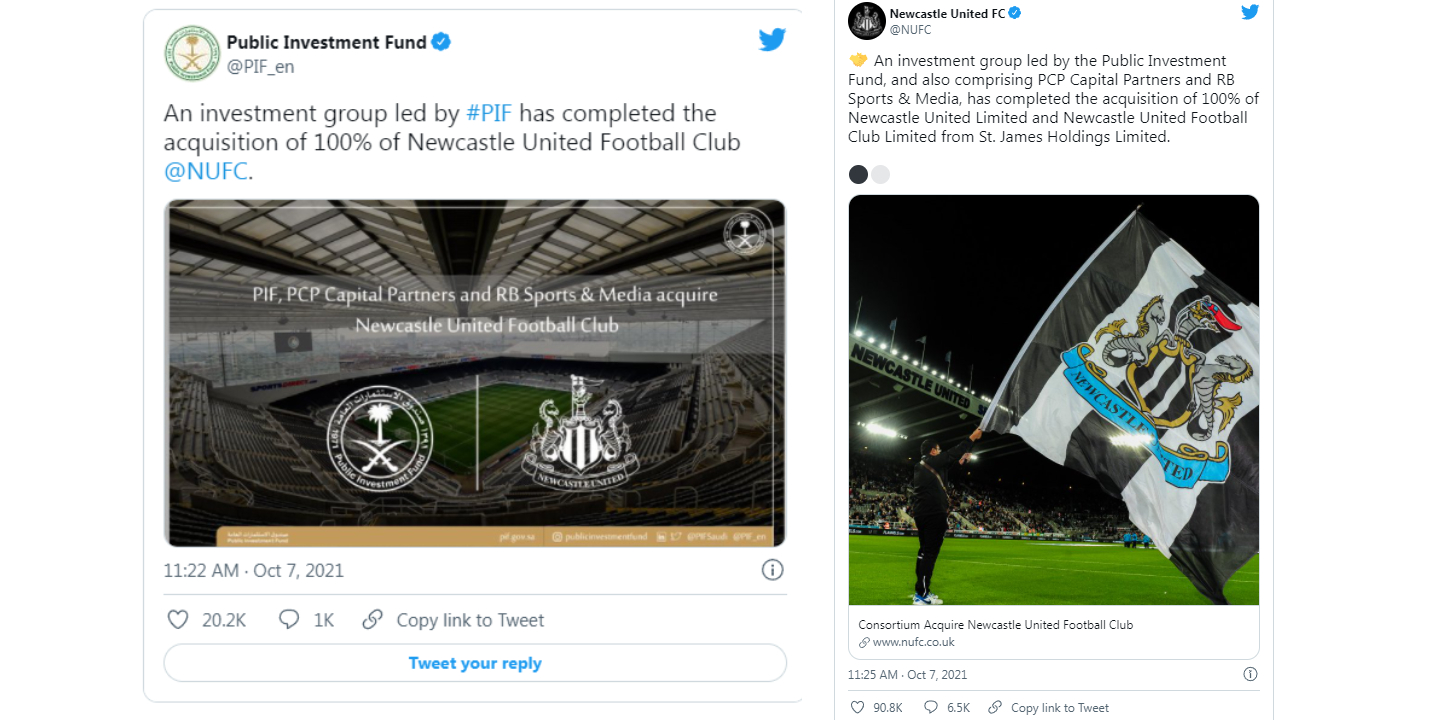Image resolution: width=1440 pixels, height=720 pixels.
Task: Click the reply bubble icon showing 1K
Action: pos(289,620)
